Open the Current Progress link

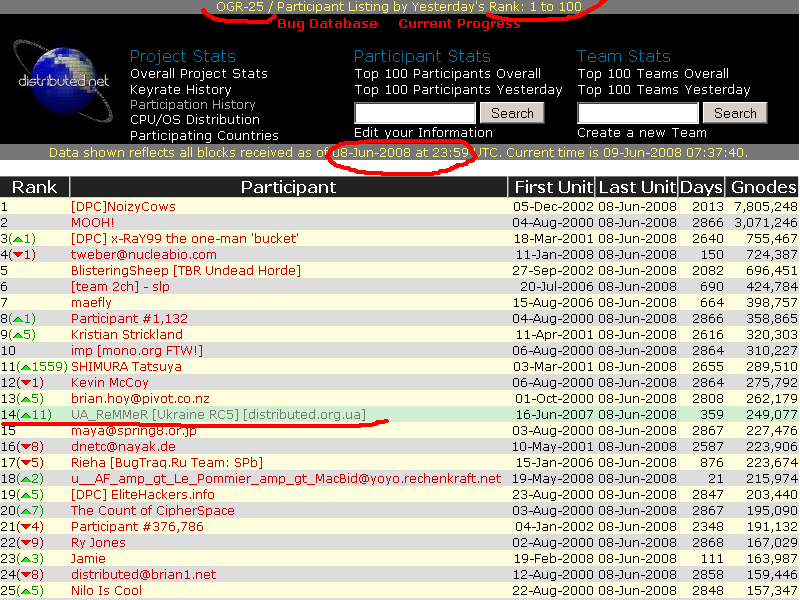(x=459, y=24)
